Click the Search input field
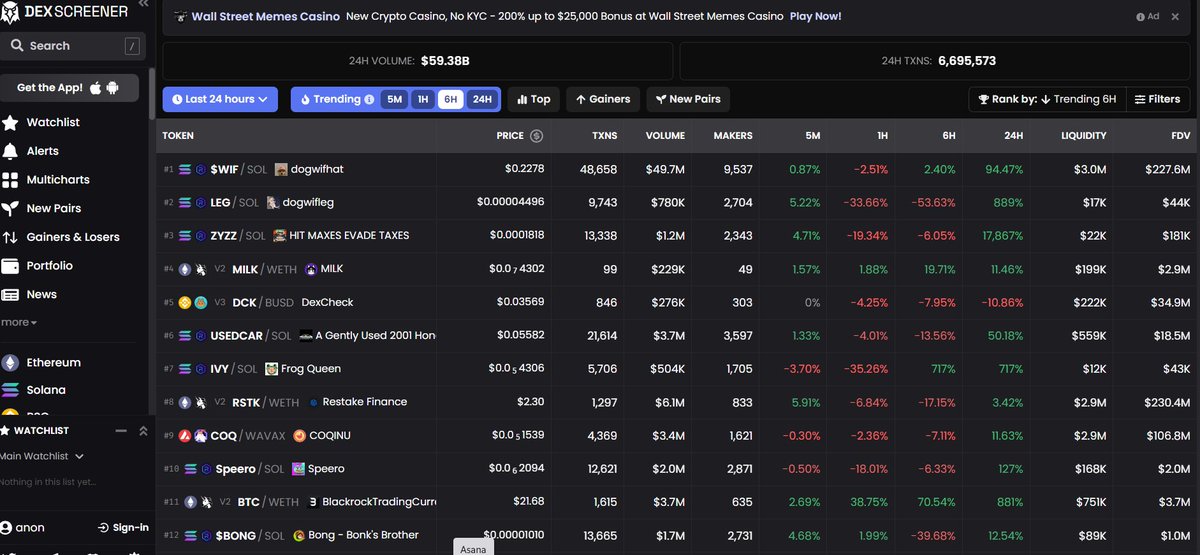1200x555 pixels. coord(72,46)
